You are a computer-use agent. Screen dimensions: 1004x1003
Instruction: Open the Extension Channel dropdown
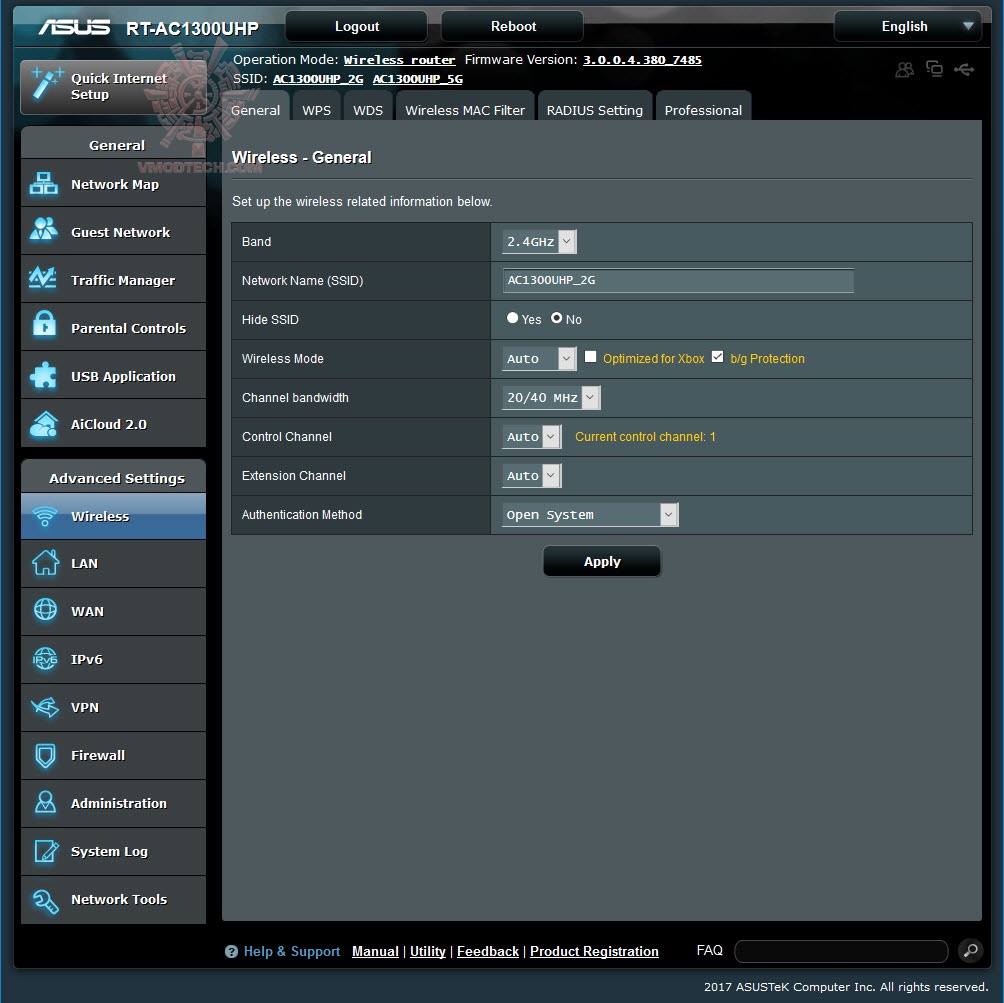[531, 476]
